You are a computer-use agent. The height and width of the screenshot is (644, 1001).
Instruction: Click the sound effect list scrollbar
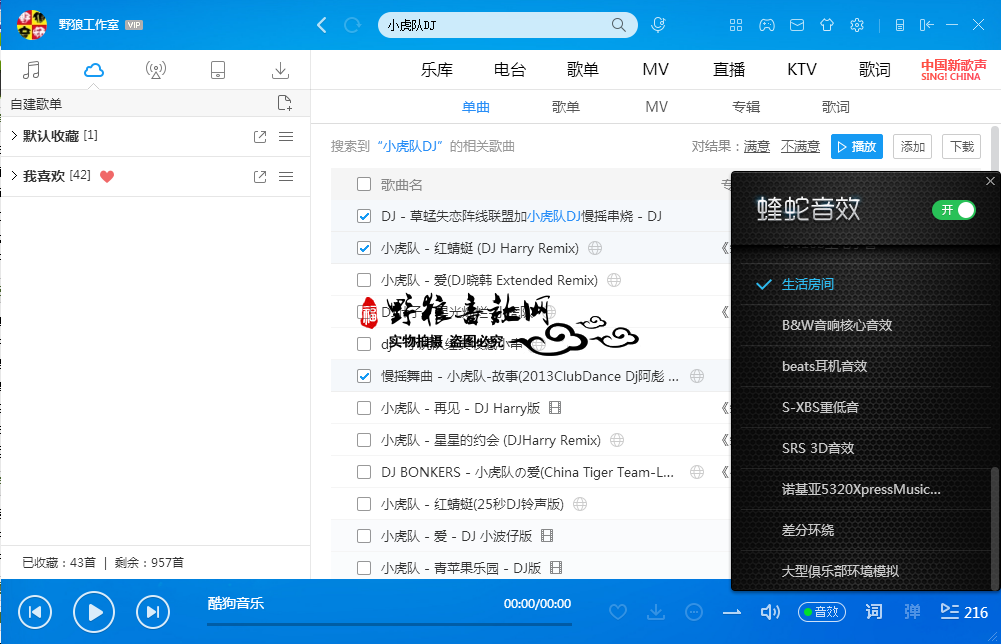pyautogui.click(x=993, y=527)
